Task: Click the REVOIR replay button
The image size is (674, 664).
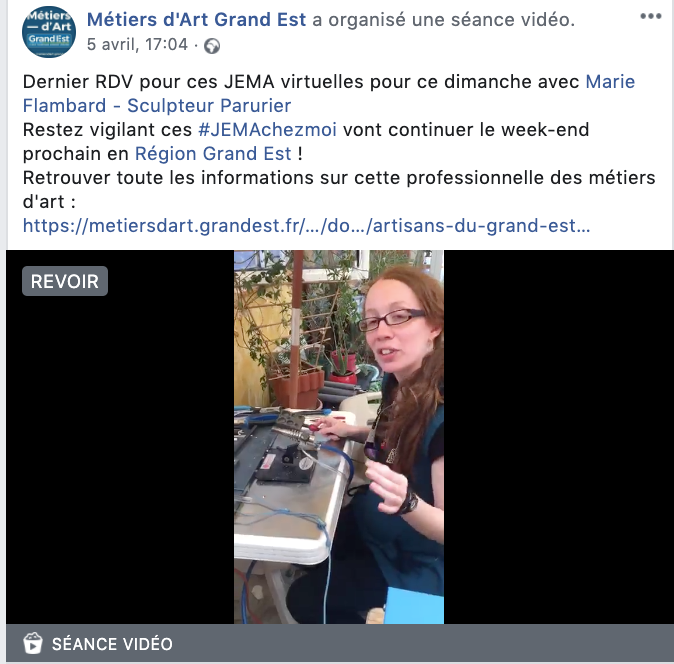Action: click(x=65, y=281)
